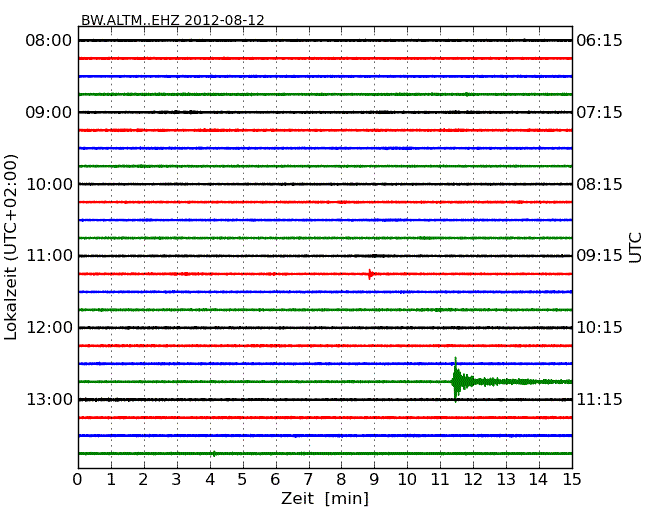Click the 11:15 UTC tick label
Screen dimensions: 650x520
599,399
